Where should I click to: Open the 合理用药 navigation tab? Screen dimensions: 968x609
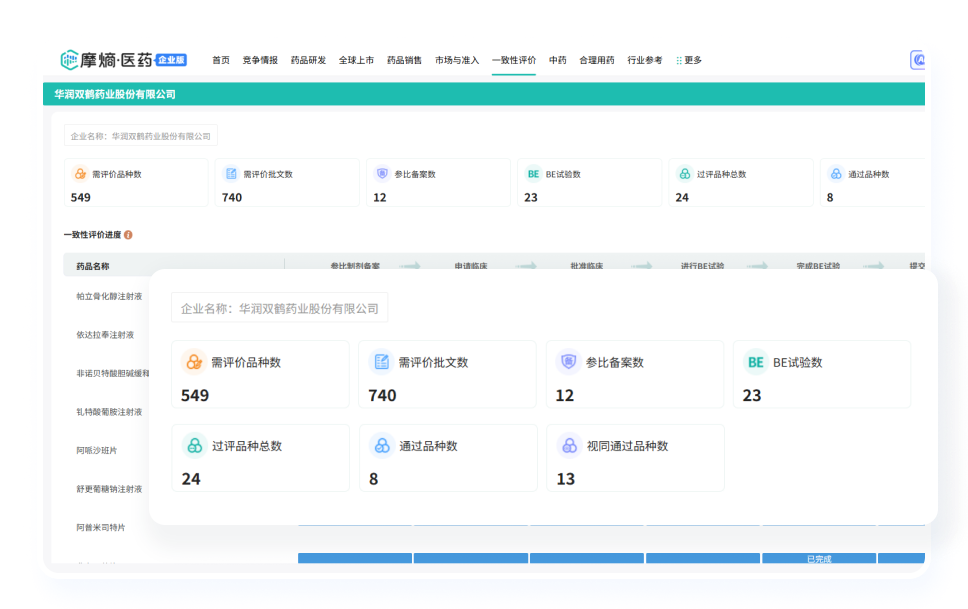pos(596,60)
